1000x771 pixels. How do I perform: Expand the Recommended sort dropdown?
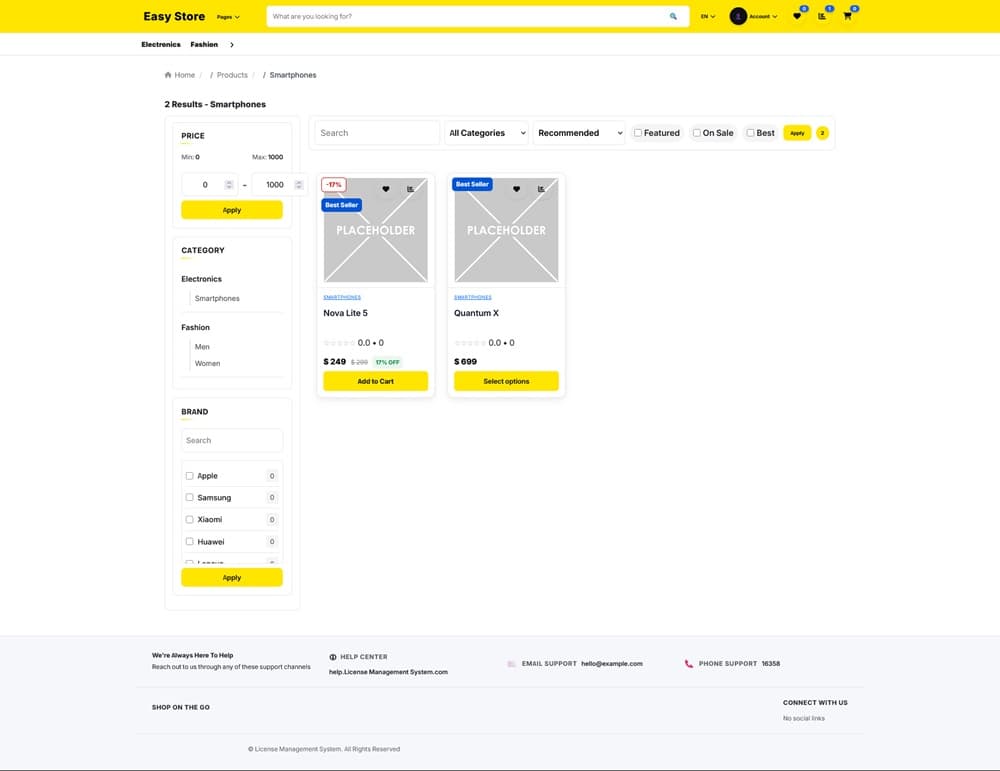point(580,133)
